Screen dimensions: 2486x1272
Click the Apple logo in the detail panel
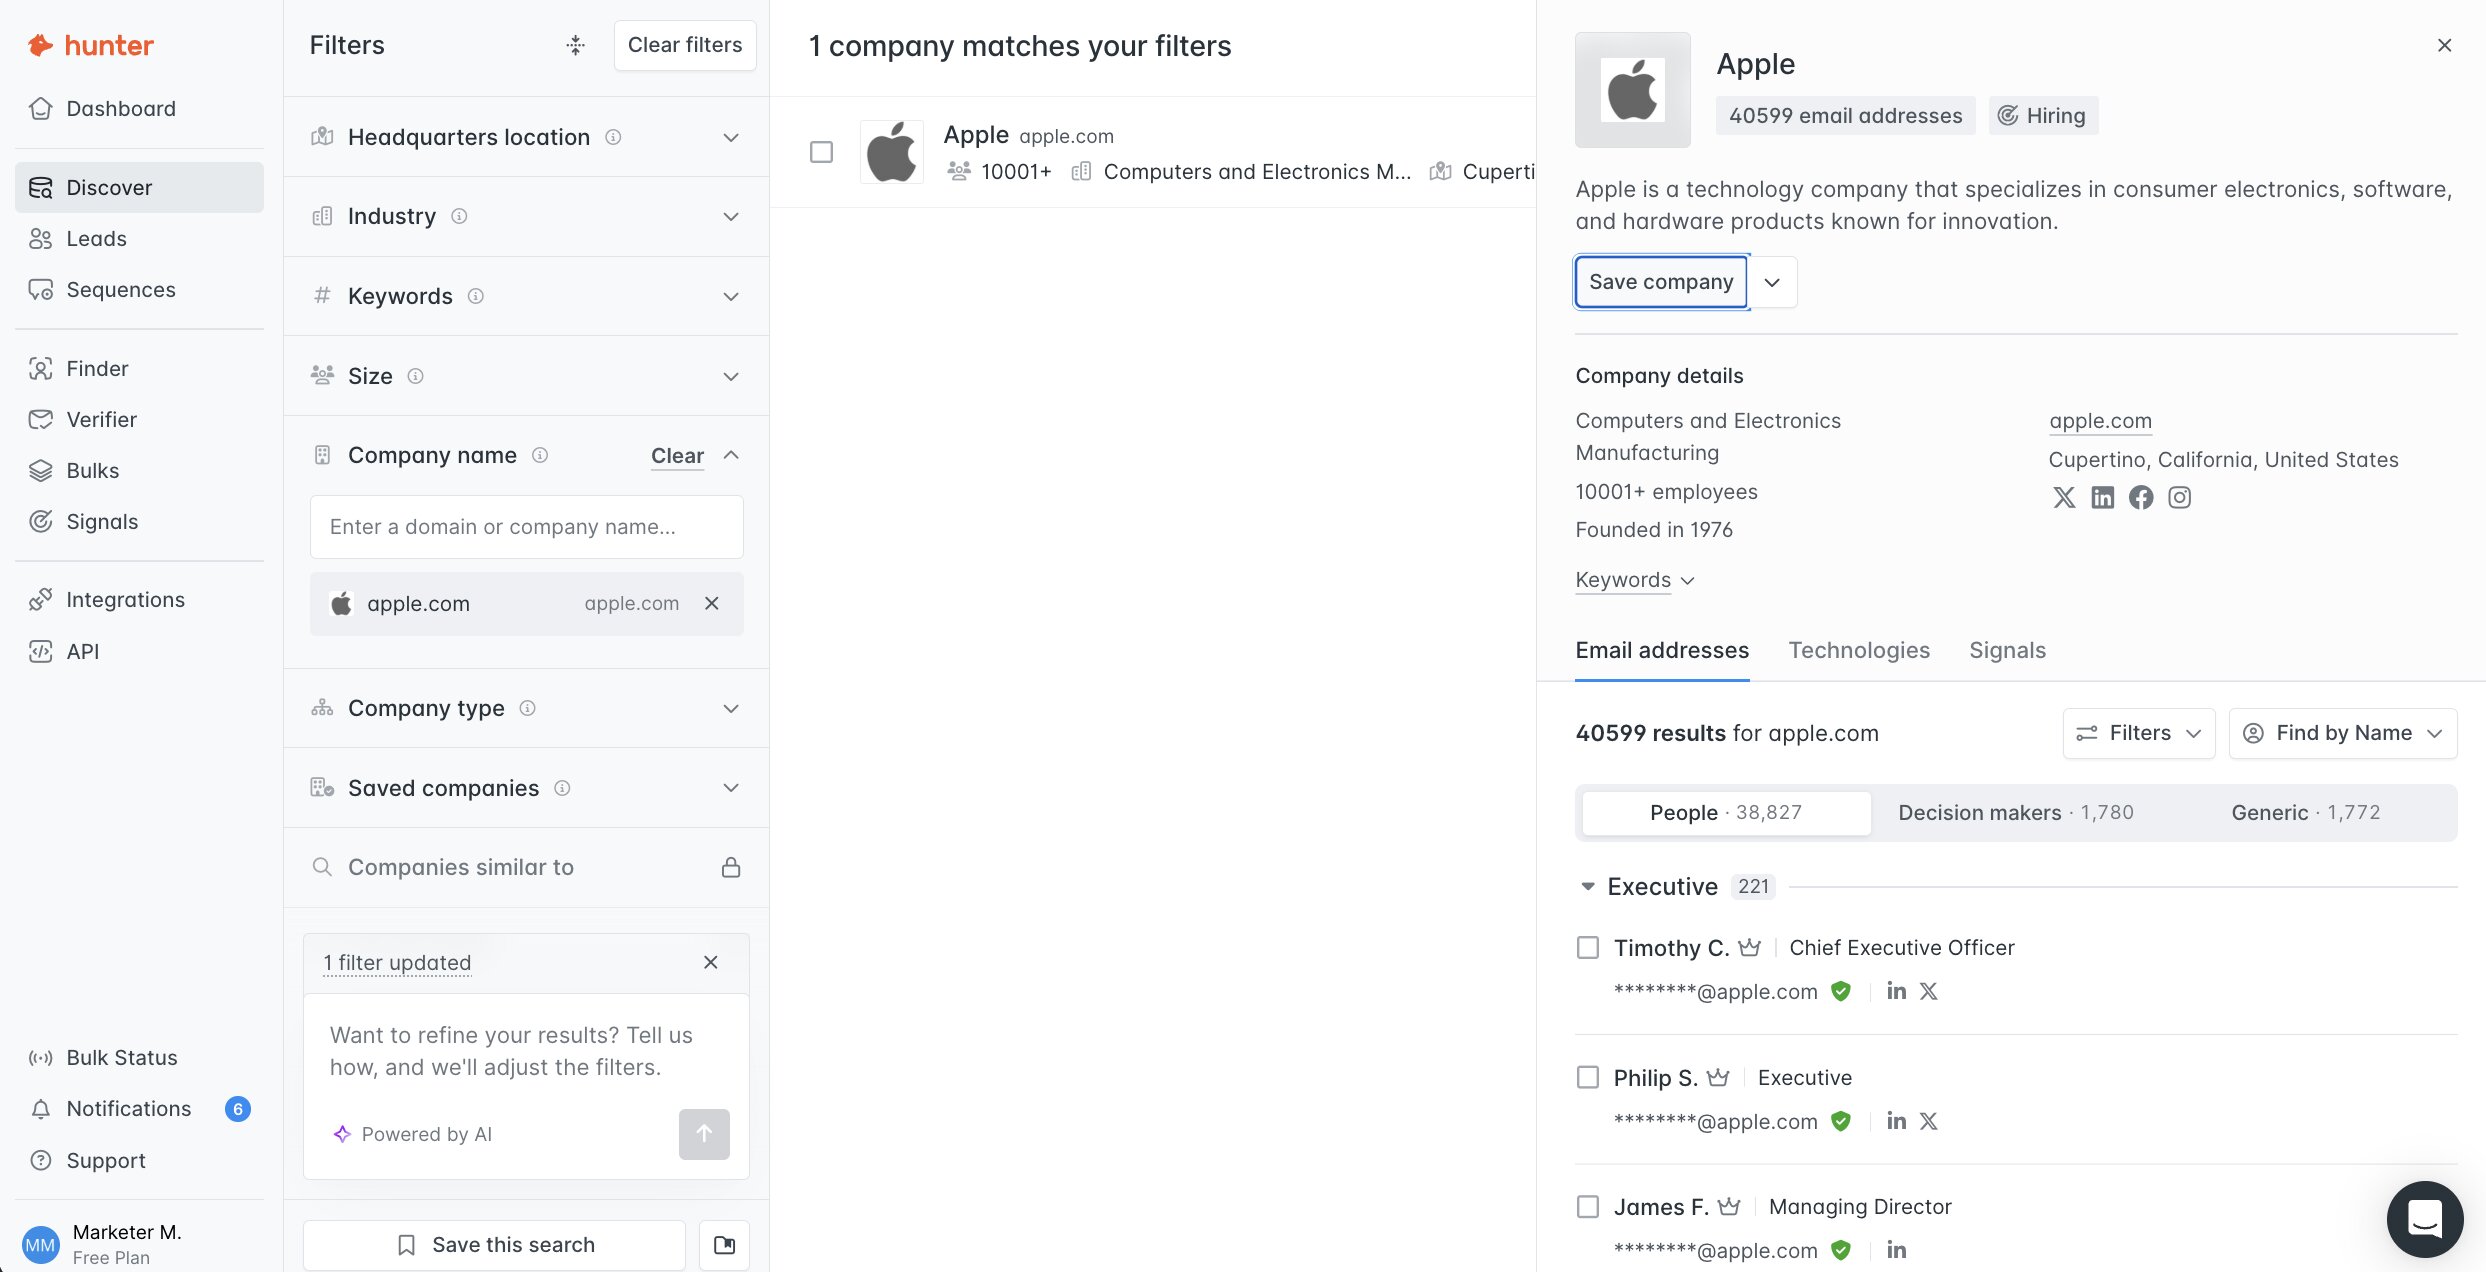pos(1633,90)
